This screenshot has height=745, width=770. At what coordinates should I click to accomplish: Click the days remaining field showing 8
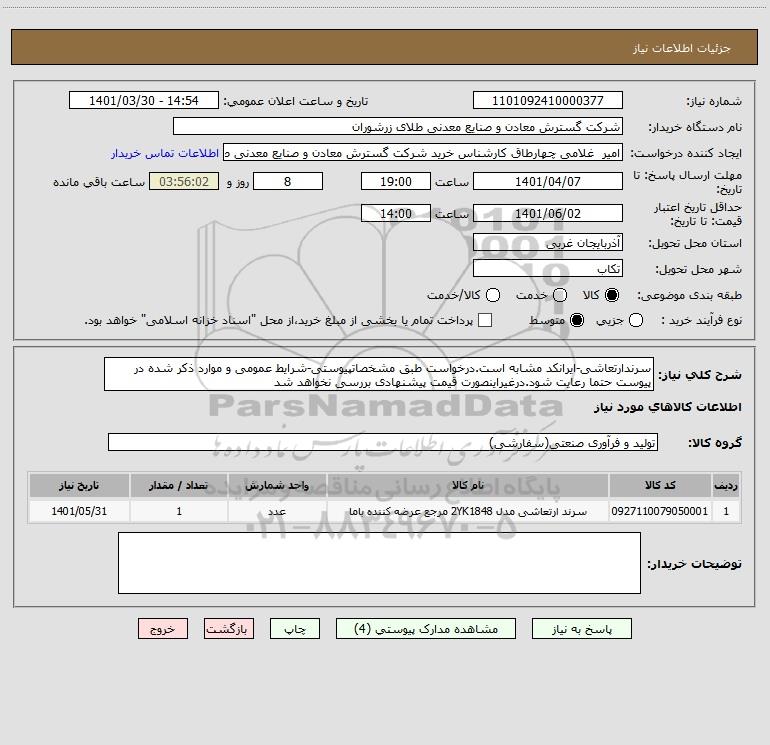(288, 182)
